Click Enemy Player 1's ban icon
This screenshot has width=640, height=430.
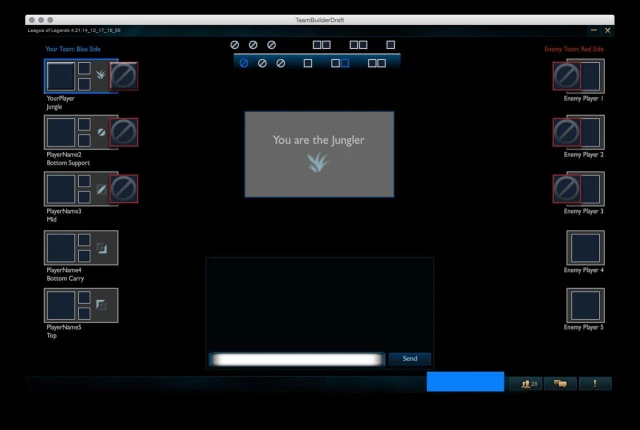point(567,76)
